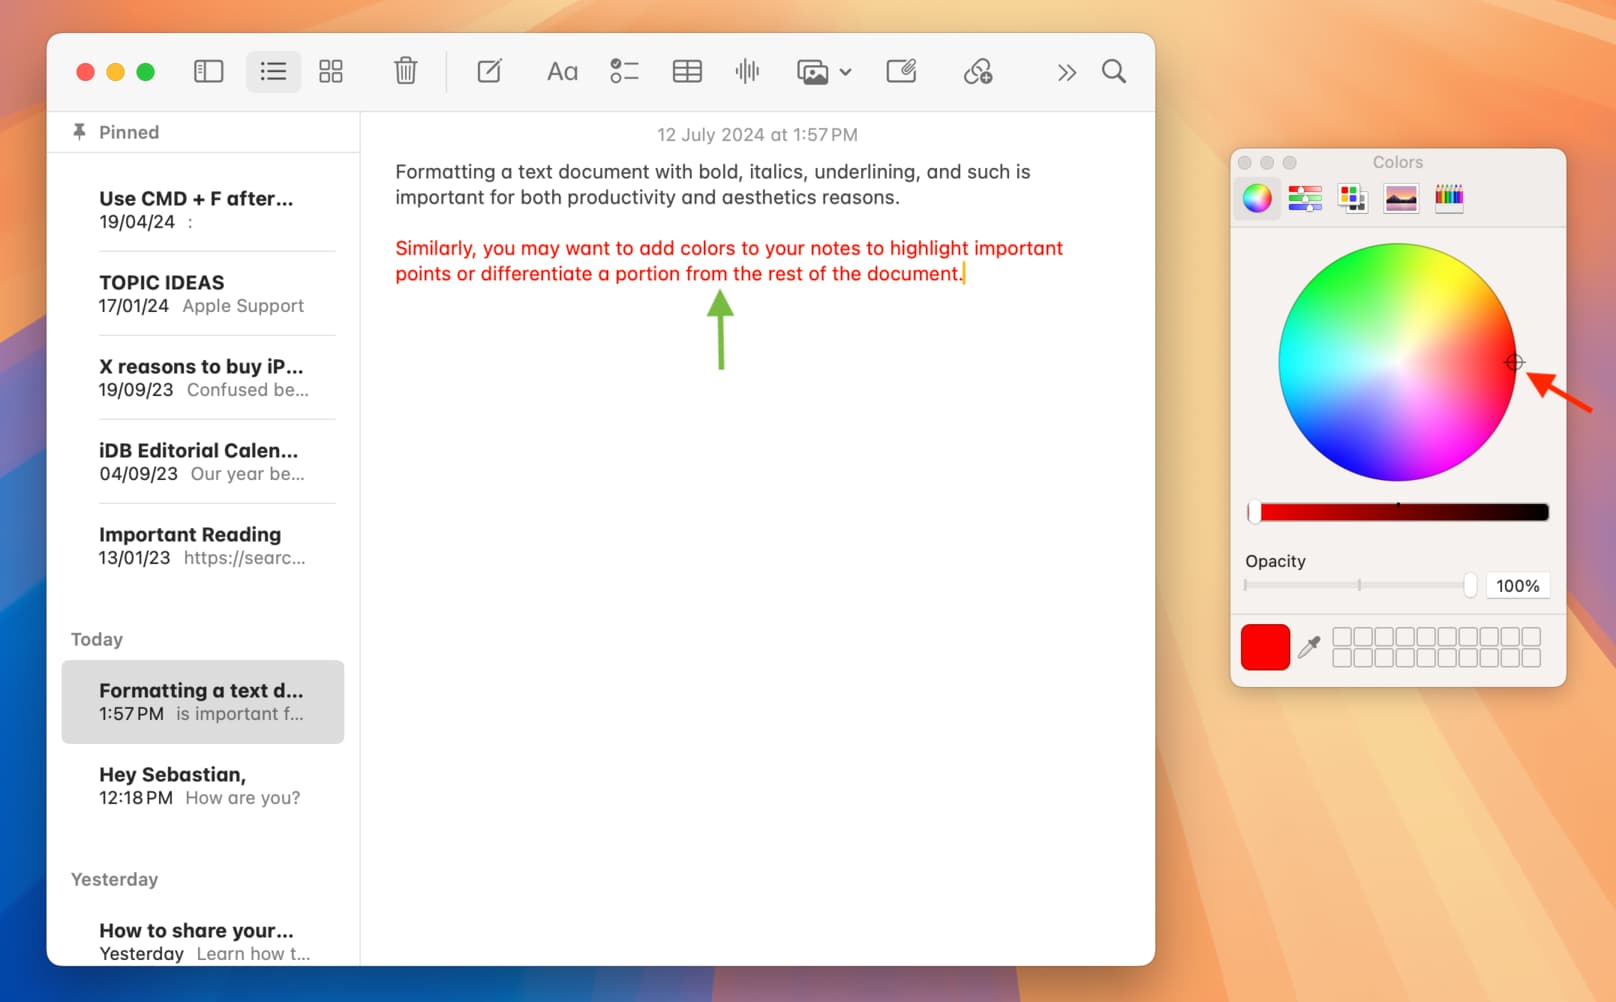Click the current red color swatch
The image size is (1616, 1002).
(x=1265, y=648)
